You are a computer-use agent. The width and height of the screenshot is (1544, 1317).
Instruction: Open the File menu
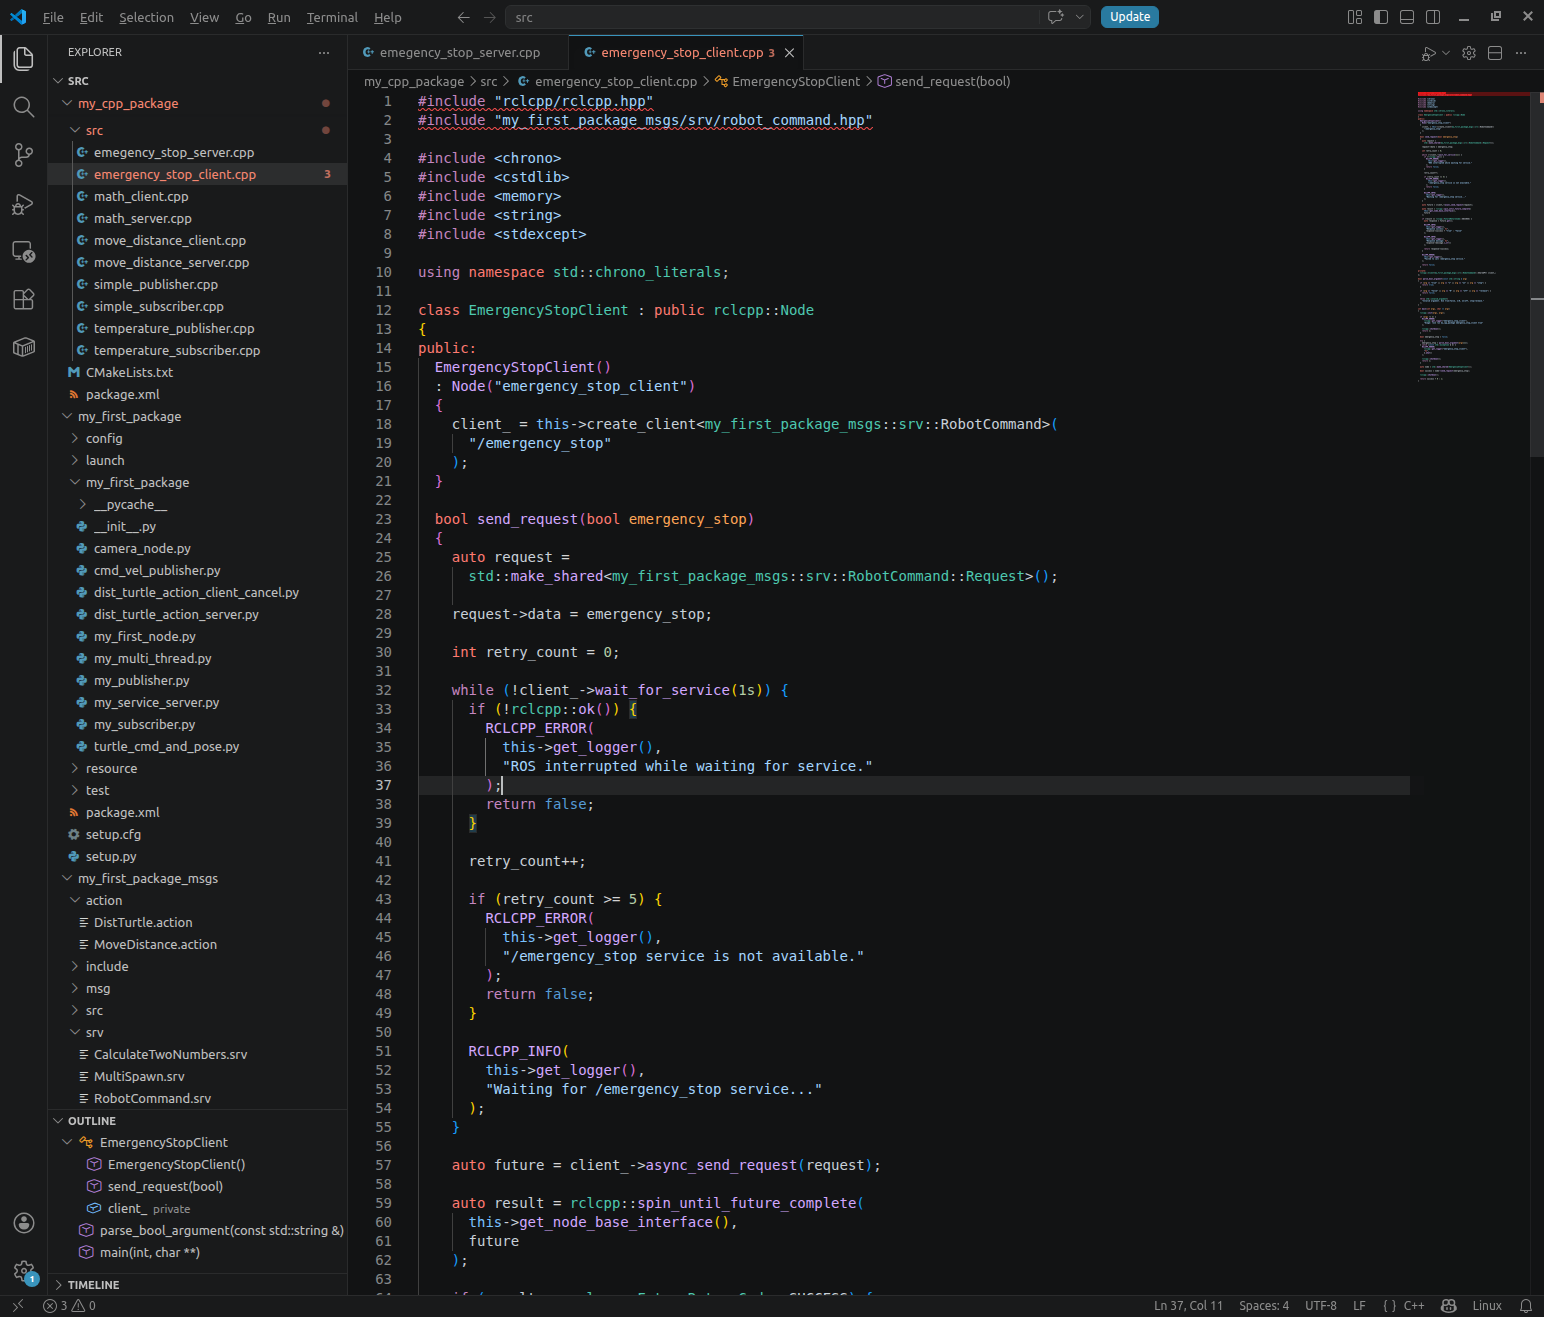click(x=53, y=17)
